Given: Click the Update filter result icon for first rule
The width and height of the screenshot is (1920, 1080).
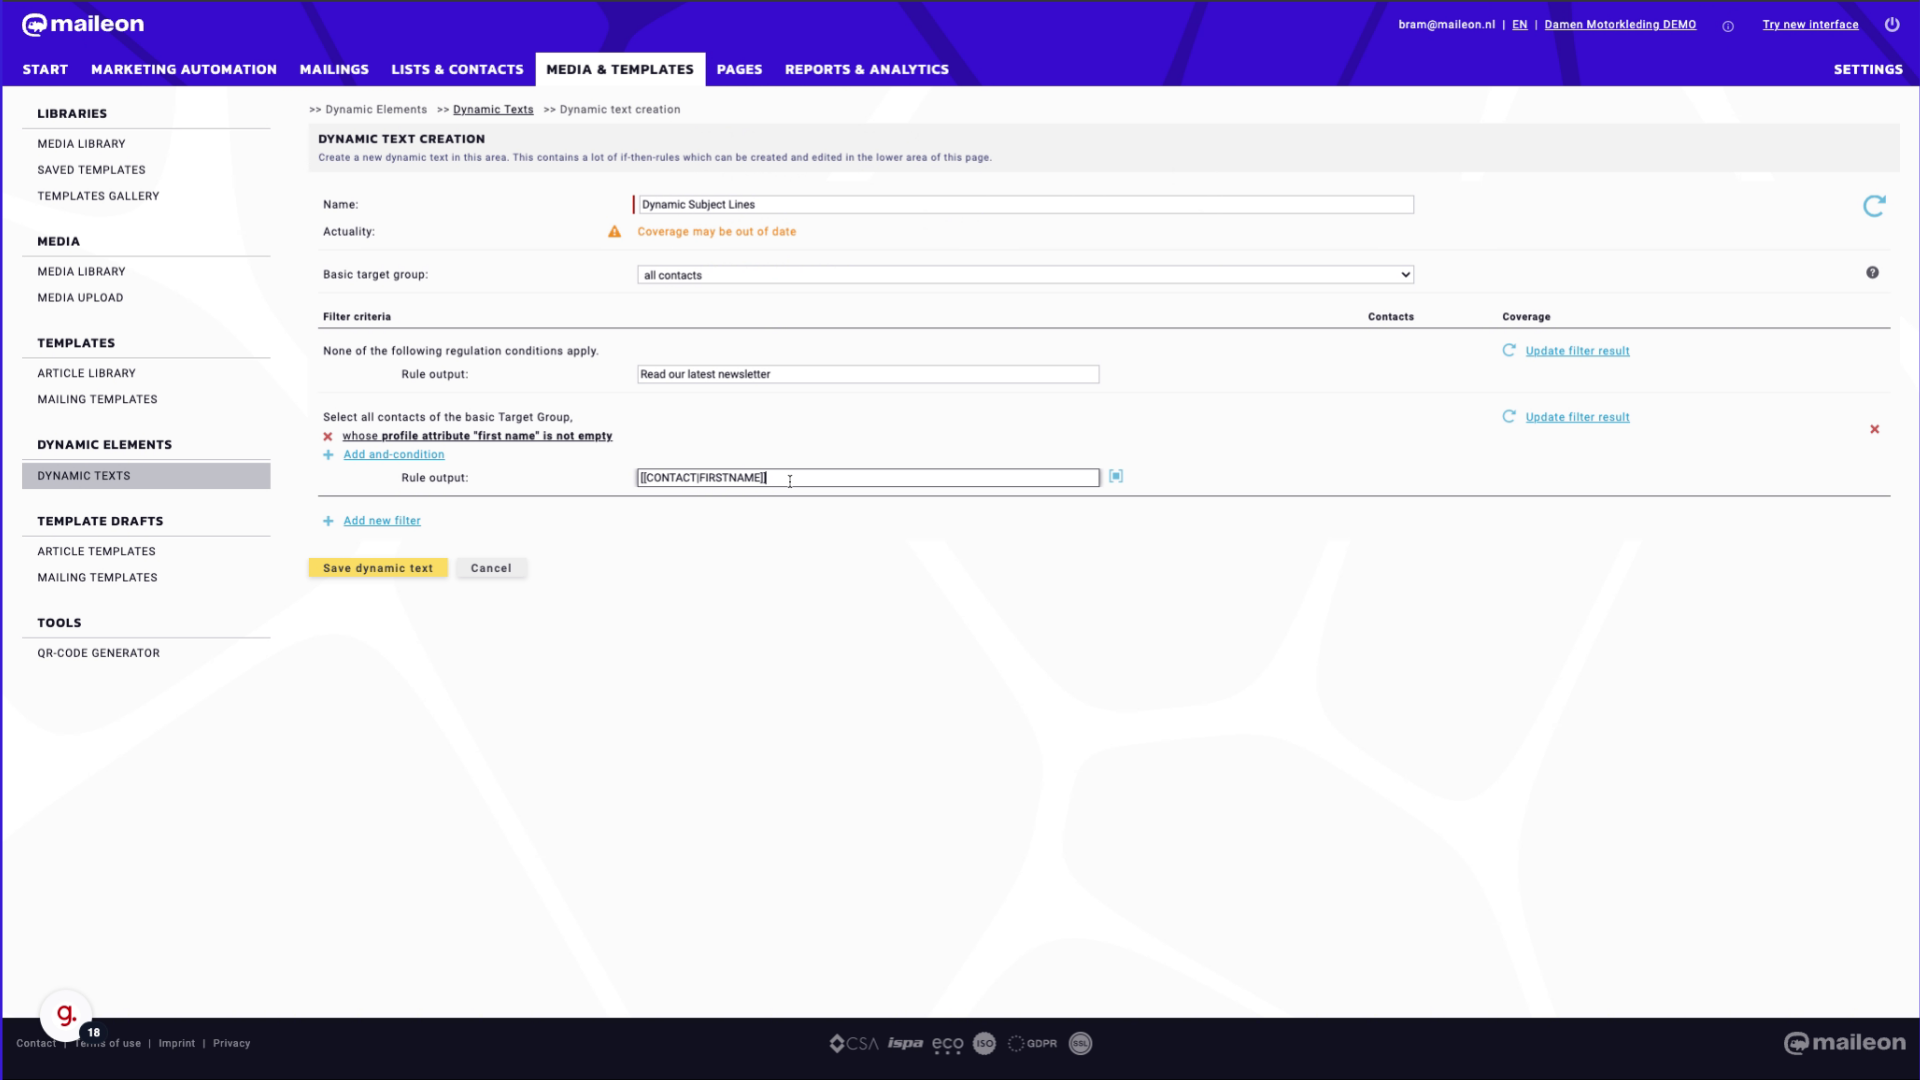Looking at the screenshot, I should [1510, 349].
